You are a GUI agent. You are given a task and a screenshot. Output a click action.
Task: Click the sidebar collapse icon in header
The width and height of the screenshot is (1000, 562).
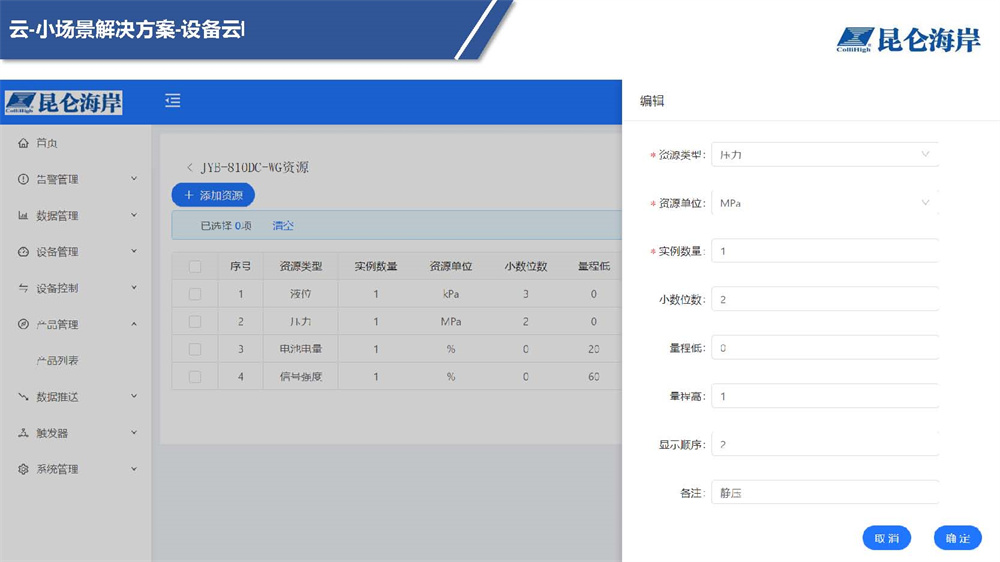pos(173,100)
